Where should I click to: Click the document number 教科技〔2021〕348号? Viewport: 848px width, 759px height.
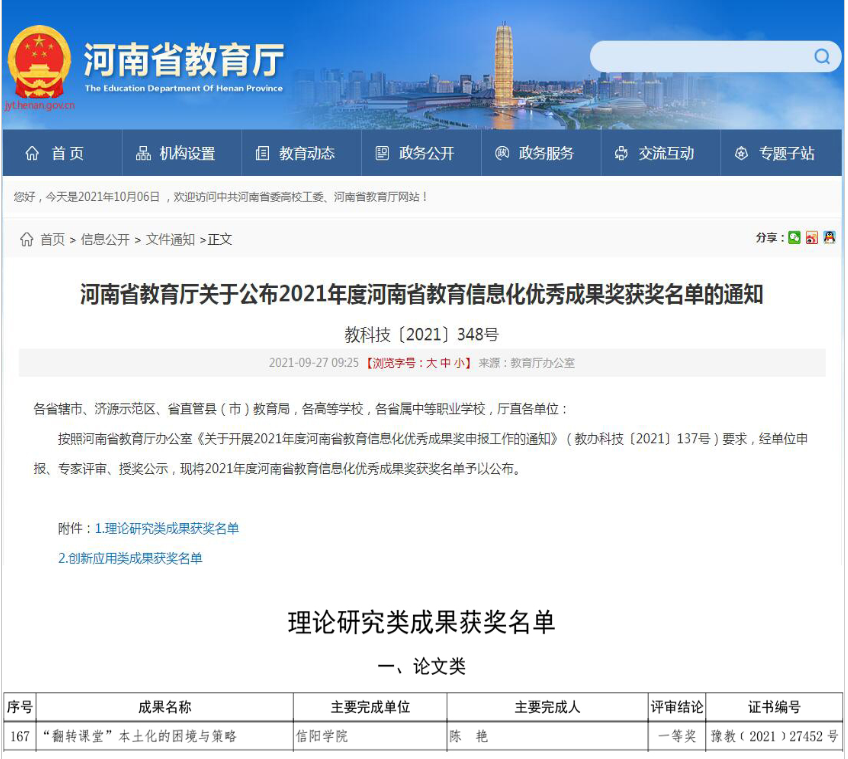[421, 335]
